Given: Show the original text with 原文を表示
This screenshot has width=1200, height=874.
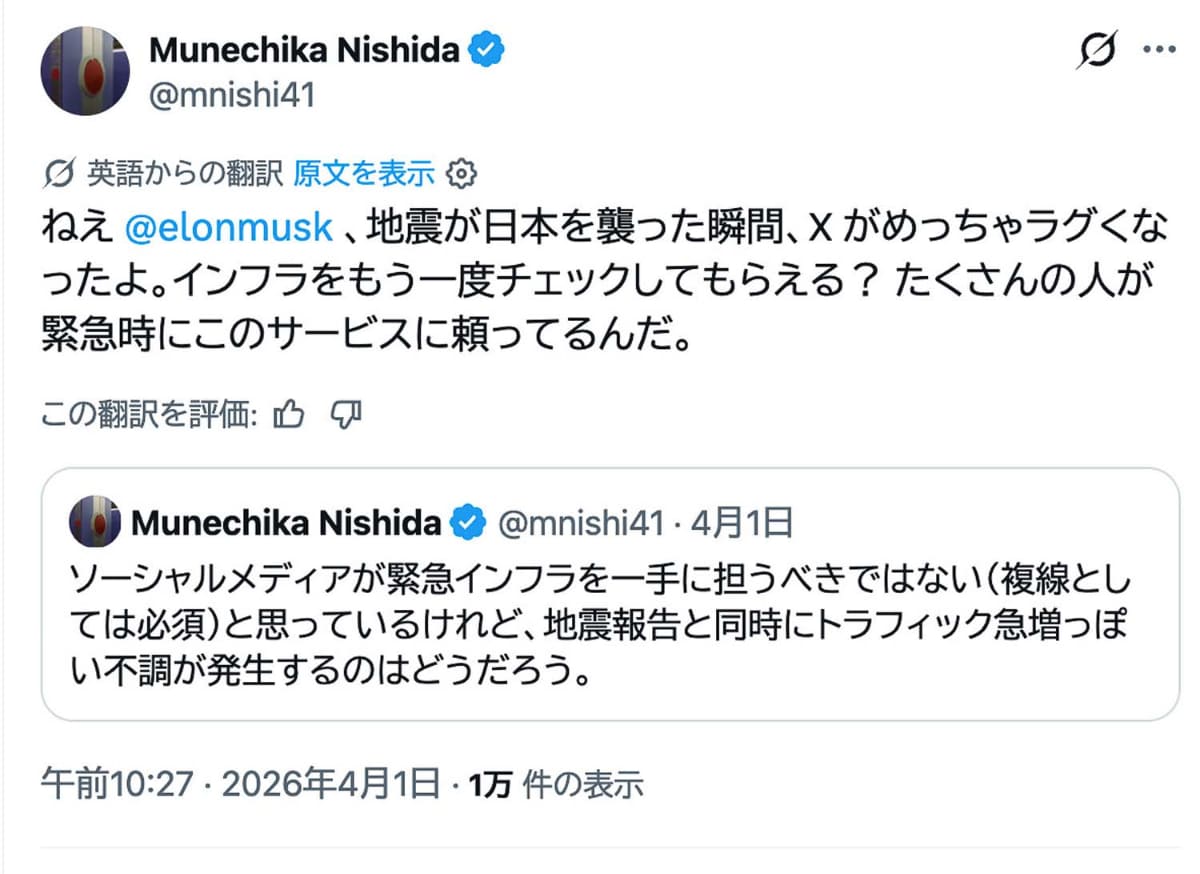Looking at the screenshot, I should tap(365, 172).
